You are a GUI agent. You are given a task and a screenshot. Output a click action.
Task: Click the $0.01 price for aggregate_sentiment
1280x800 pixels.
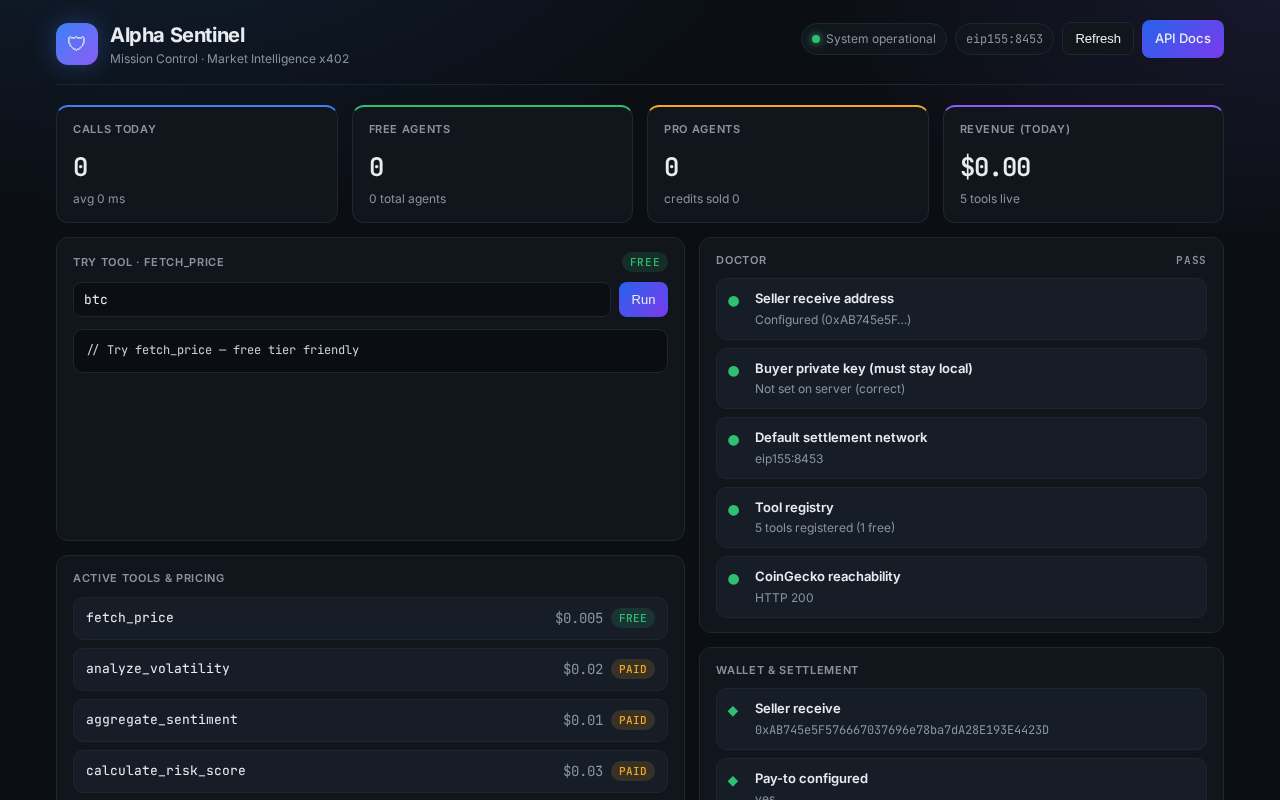tap(583, 720)
